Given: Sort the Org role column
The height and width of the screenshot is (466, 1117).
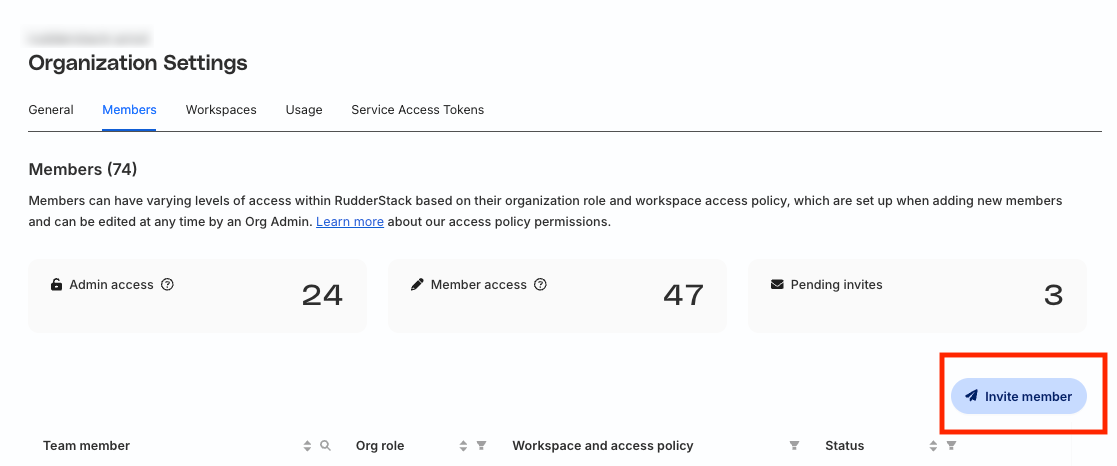Looking at the screenshot, I should (463, 445).
